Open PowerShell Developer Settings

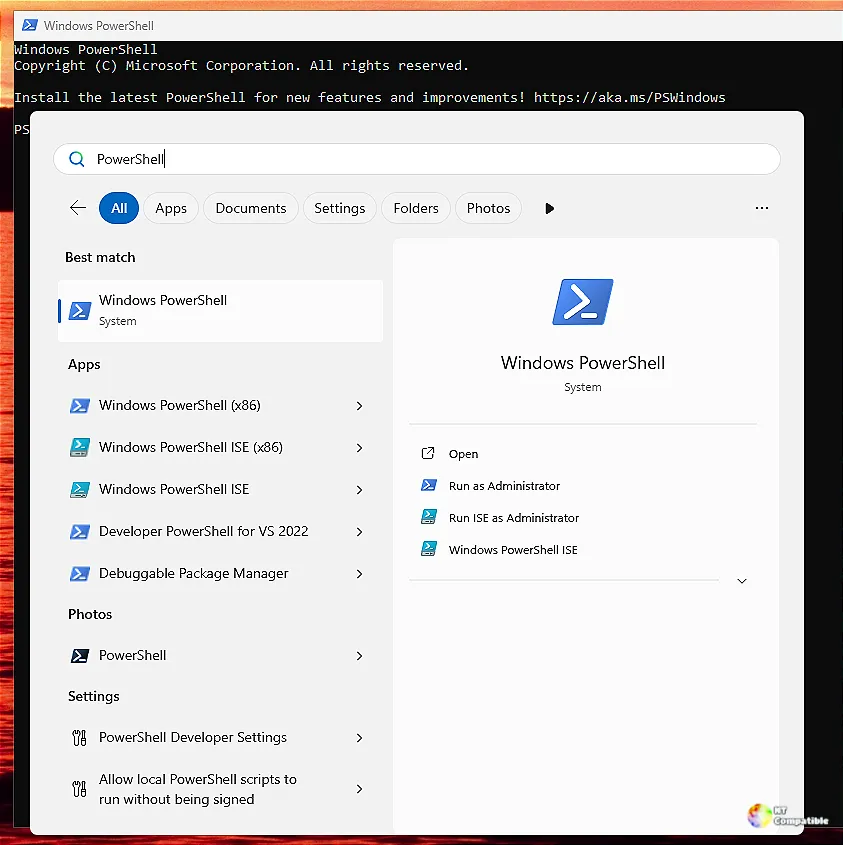220,738
